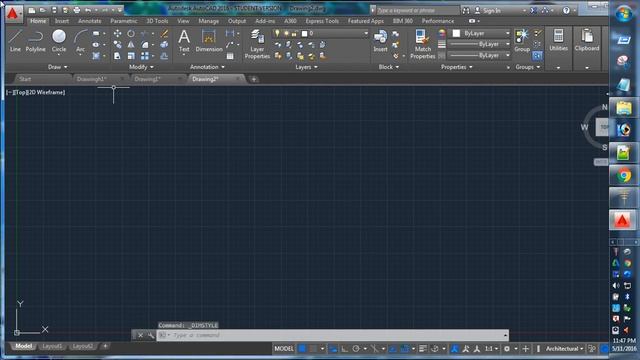Click the Top 2D Wireframe viewport label
Screen dimensions: 640x360
[36, 92]
